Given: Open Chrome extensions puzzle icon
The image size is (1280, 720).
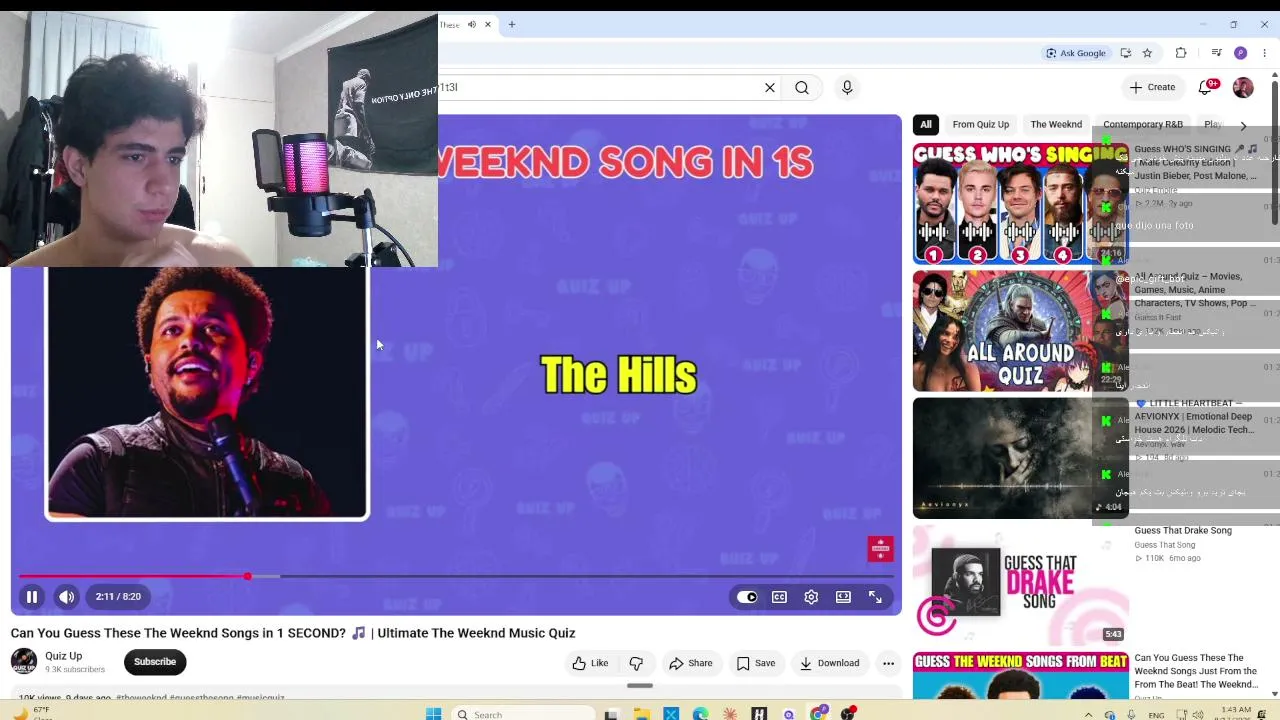Looking at the screenshot, I should [x=1181, y=53].
